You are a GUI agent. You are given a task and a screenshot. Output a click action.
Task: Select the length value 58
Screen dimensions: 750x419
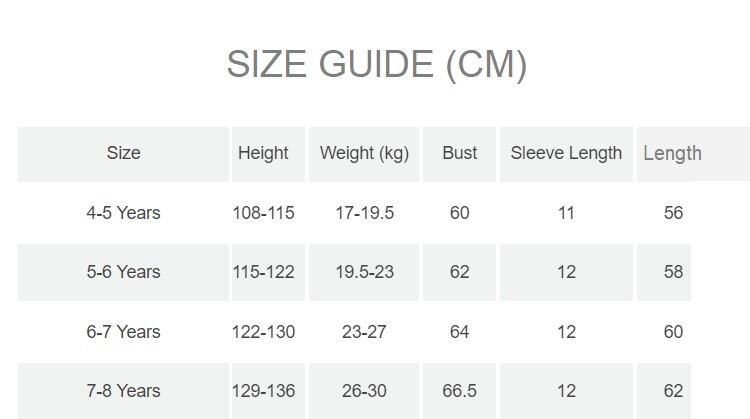click(x=673, y=272)
